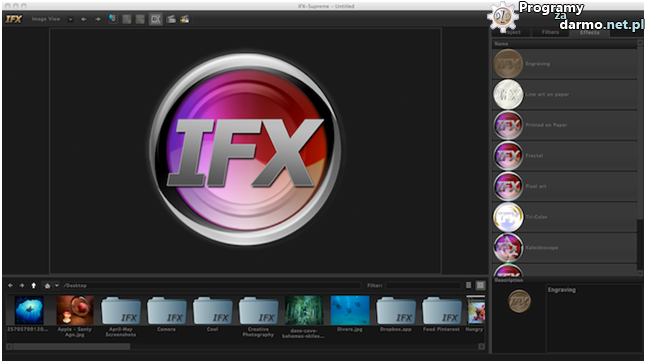Select the Kaleidoscope effect thumbnail
646x363 pixels.
508,248
